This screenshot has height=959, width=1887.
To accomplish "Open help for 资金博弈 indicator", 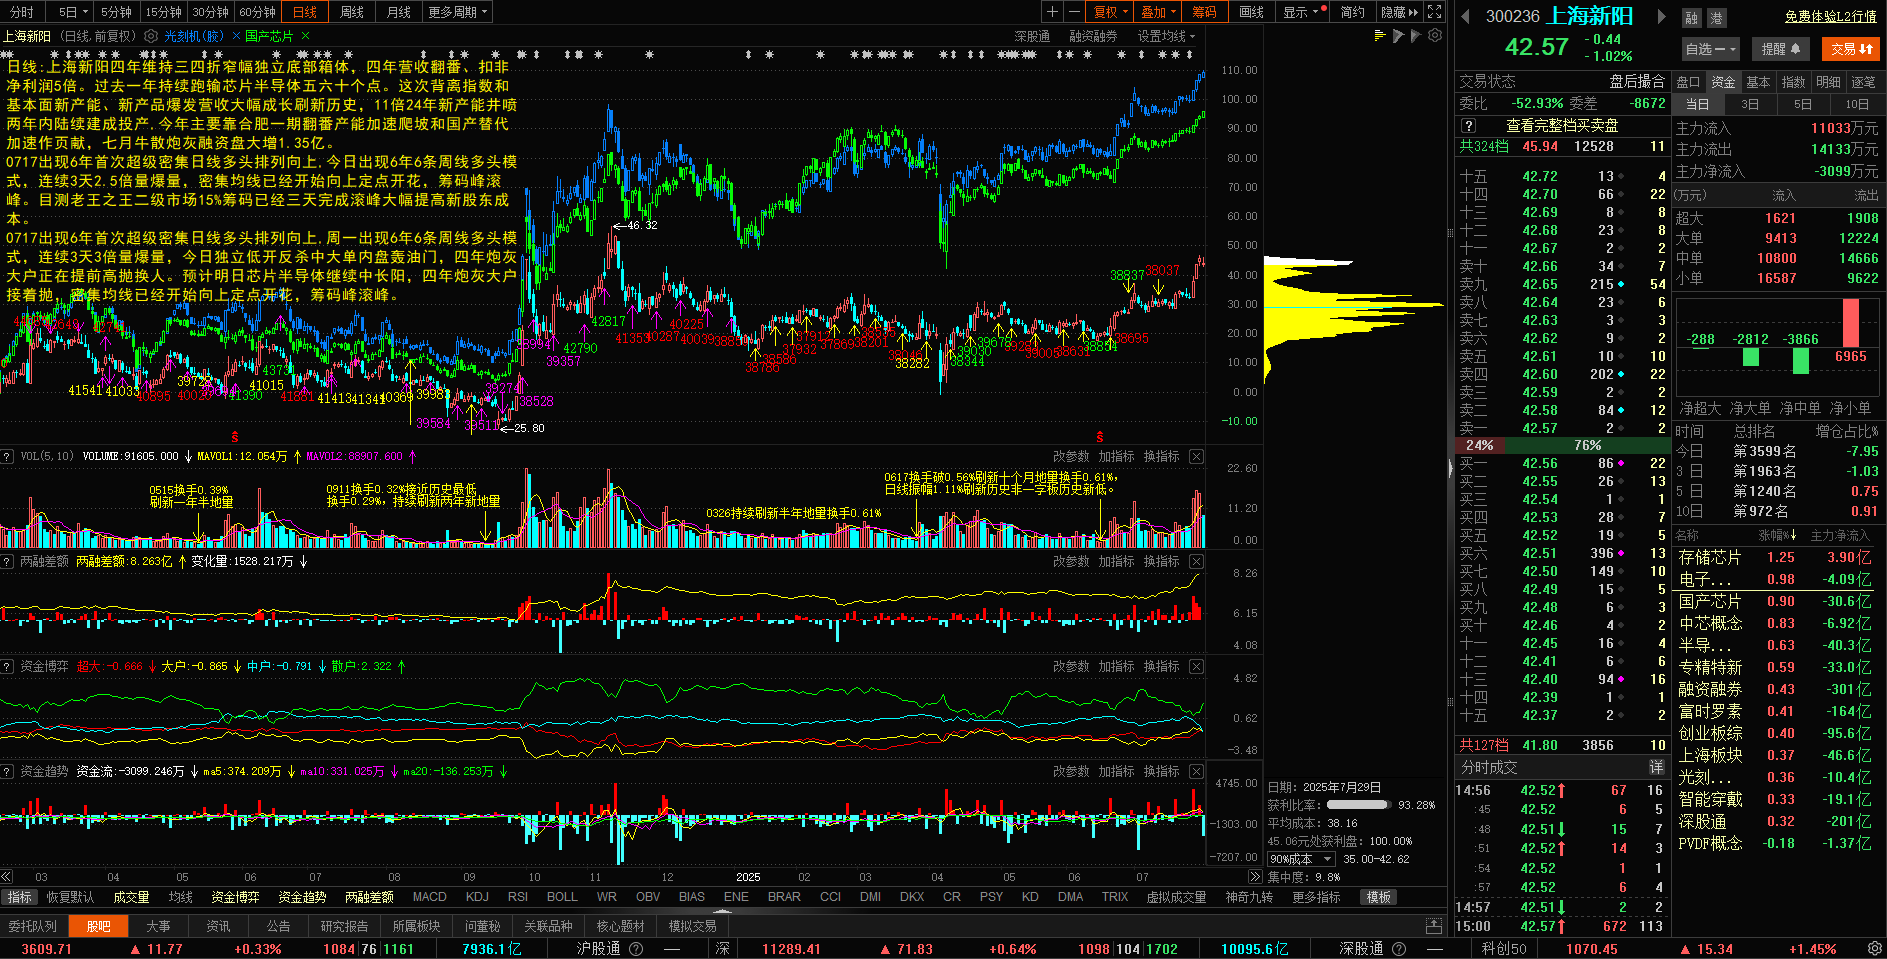I will pyautogui.click(x=8, y=666).
